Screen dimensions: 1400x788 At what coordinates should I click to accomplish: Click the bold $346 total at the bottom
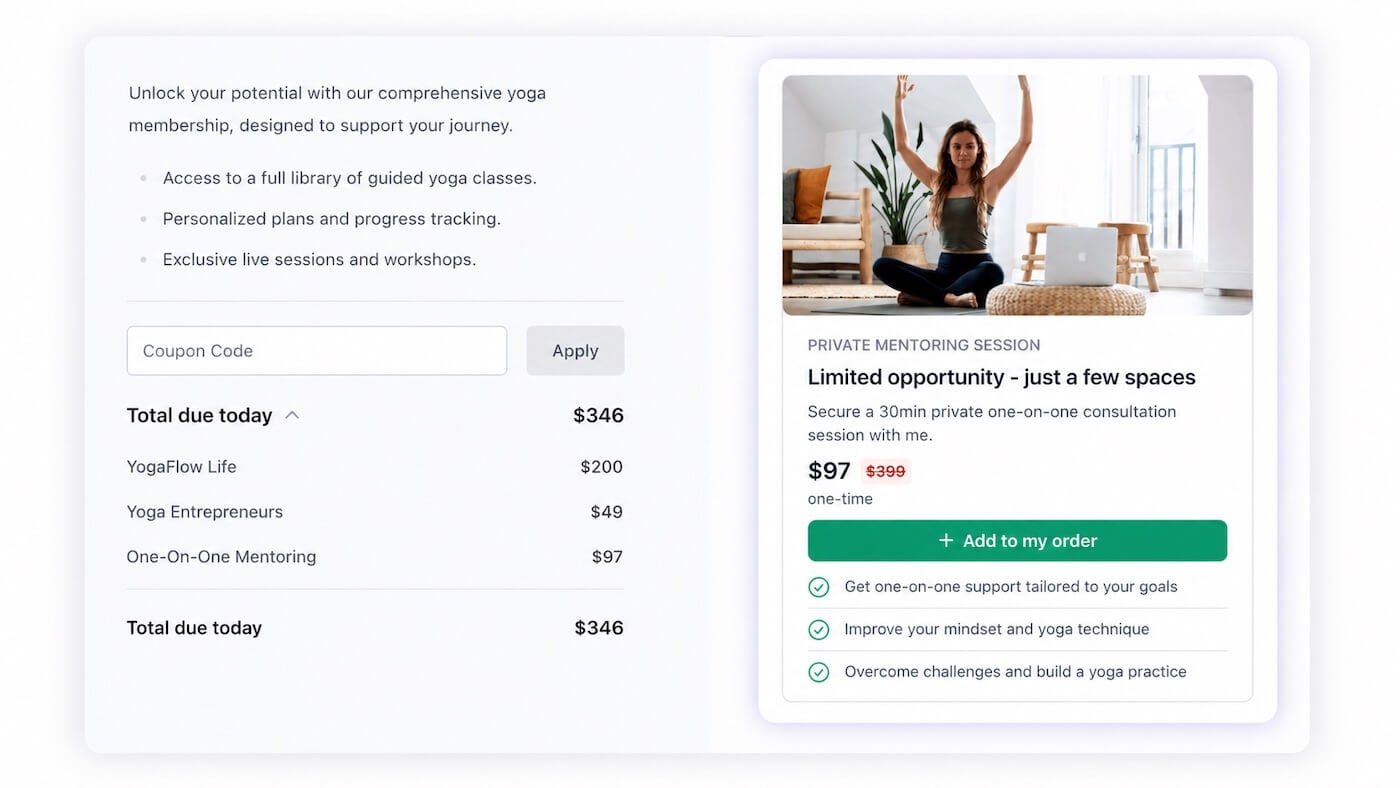598,628
